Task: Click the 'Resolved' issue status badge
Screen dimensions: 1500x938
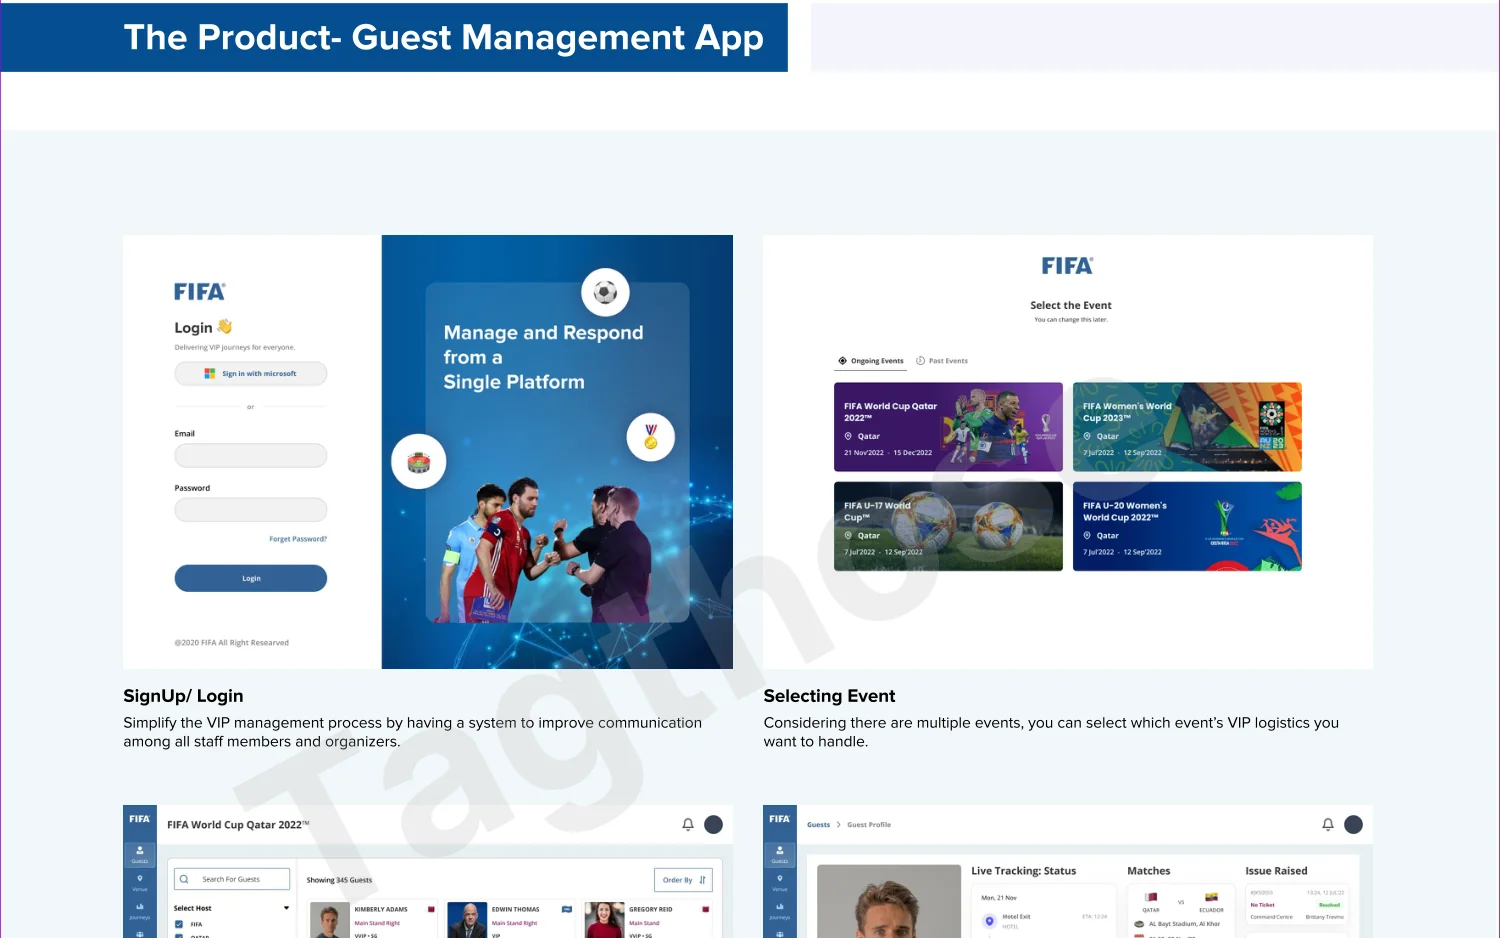Action: click(1329, 905)
